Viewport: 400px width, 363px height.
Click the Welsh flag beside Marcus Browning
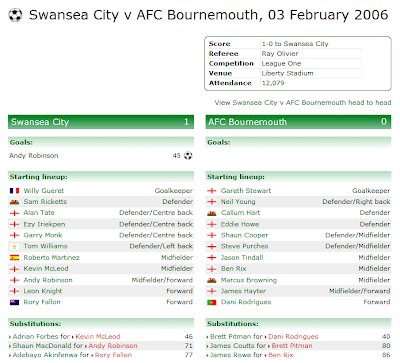(212, 280)
